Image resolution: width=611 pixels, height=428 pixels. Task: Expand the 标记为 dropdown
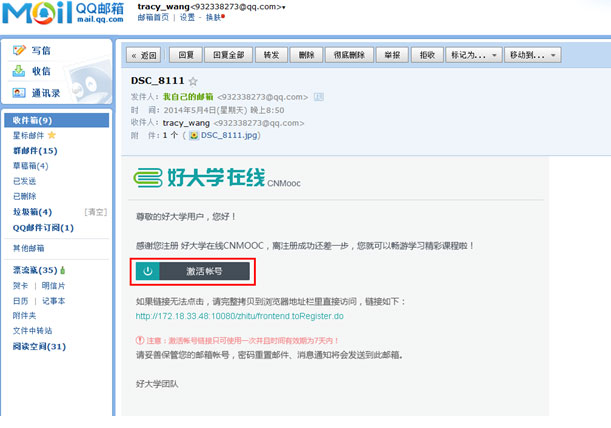(x=473, y=54)
